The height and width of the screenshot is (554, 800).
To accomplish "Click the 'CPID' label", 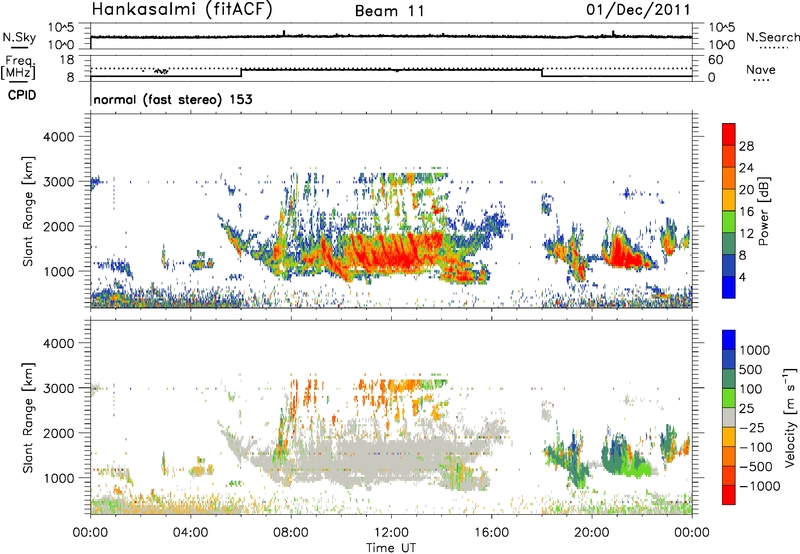I will [22, 95].
